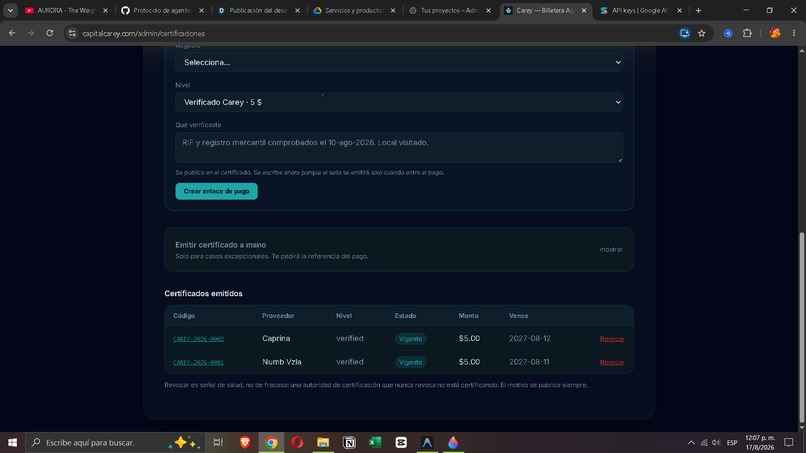The width and height of the screenshot is (806, 453).
Task: Close the AURORA YouTube tab
Action: coord(105,10)
